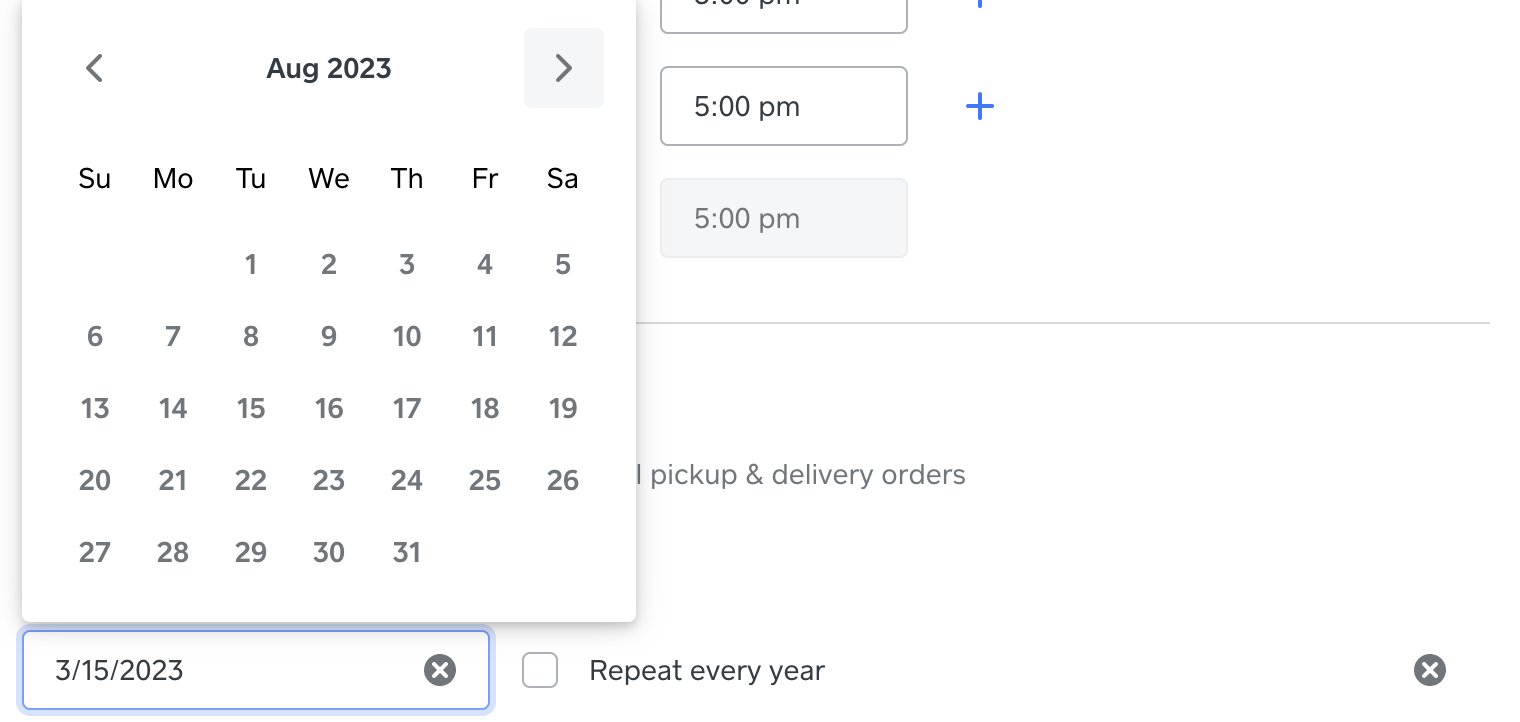Pick August 27 on the calendar
Viewport: 1520px width, 722px height.
click(95, 552)
